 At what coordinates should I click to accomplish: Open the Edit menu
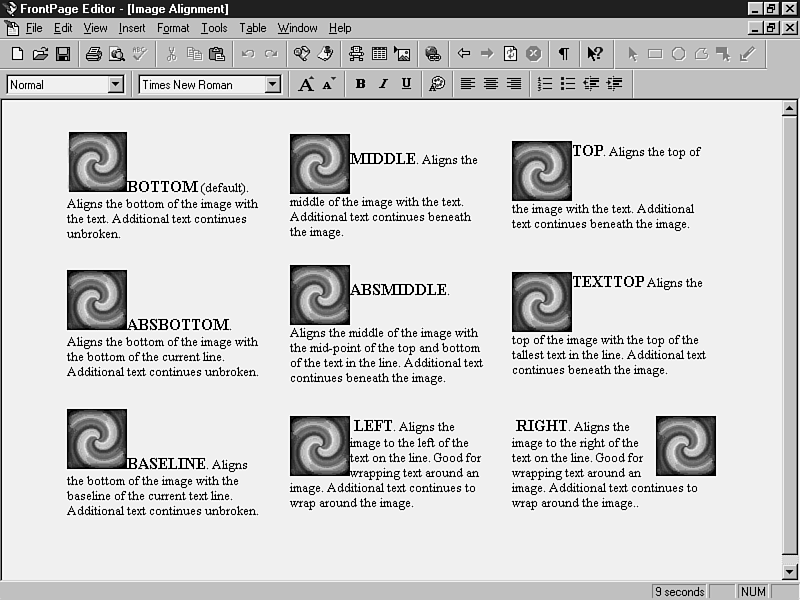tap(63, 28)
